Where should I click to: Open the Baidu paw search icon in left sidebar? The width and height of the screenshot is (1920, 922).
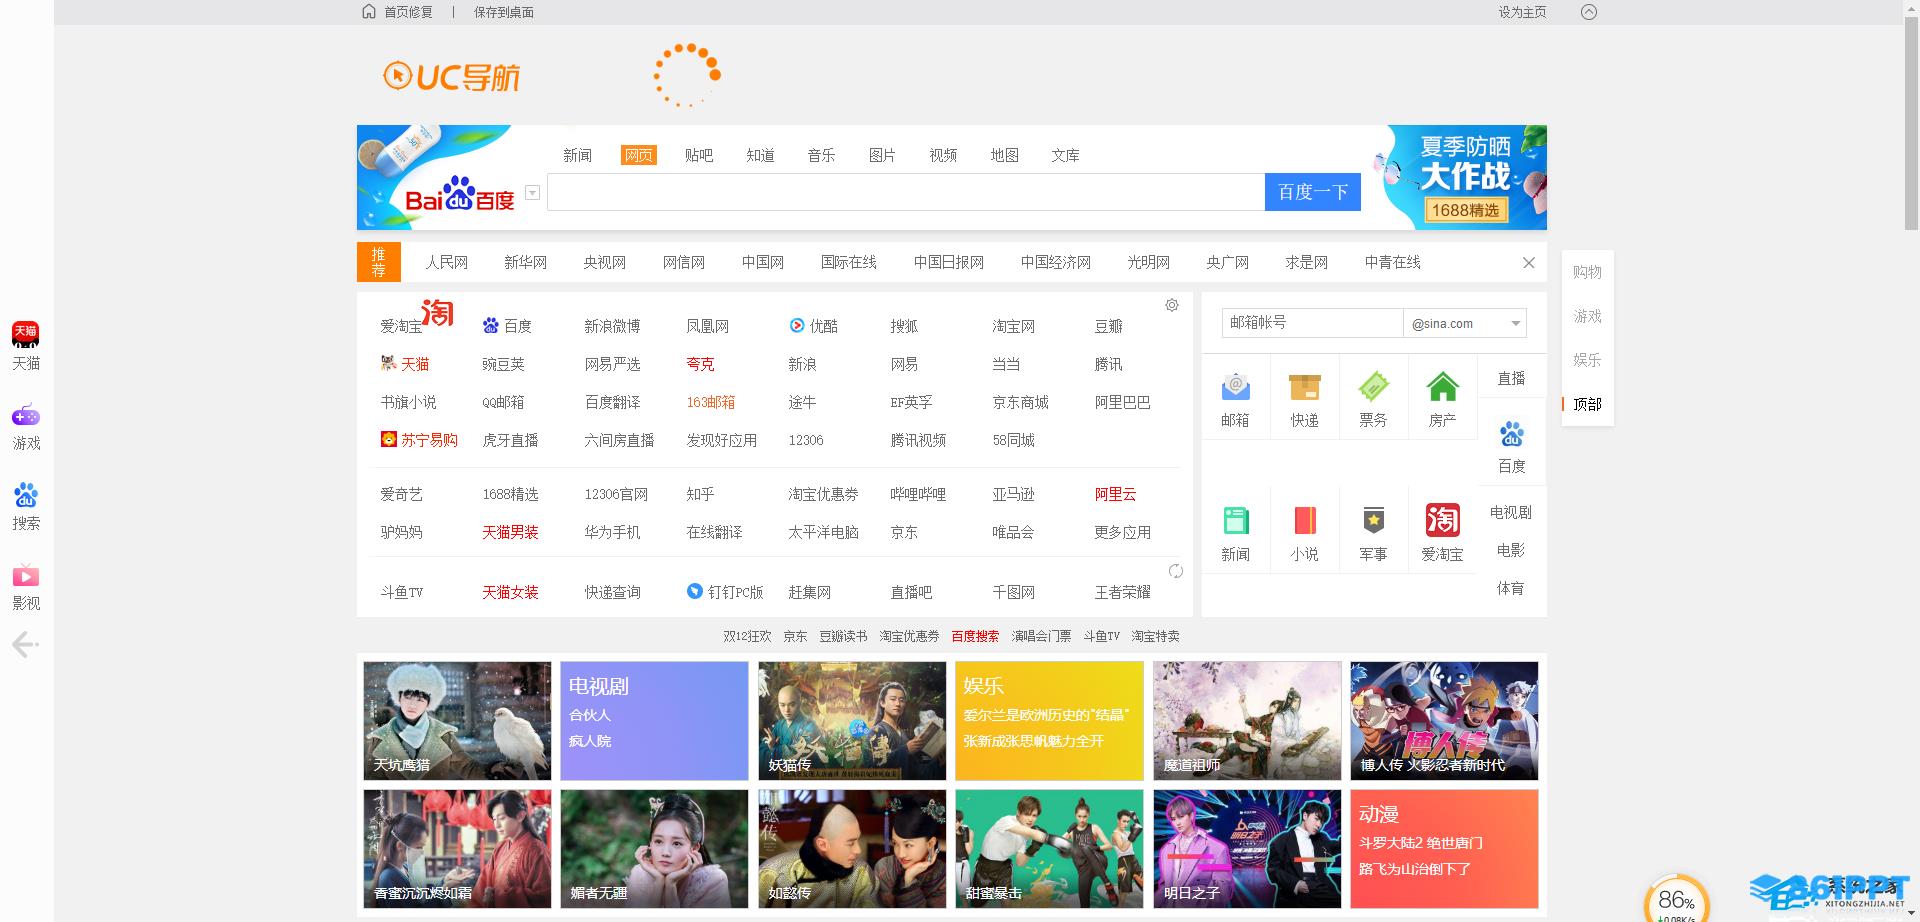pyautogui.click(x=26, y=495)
